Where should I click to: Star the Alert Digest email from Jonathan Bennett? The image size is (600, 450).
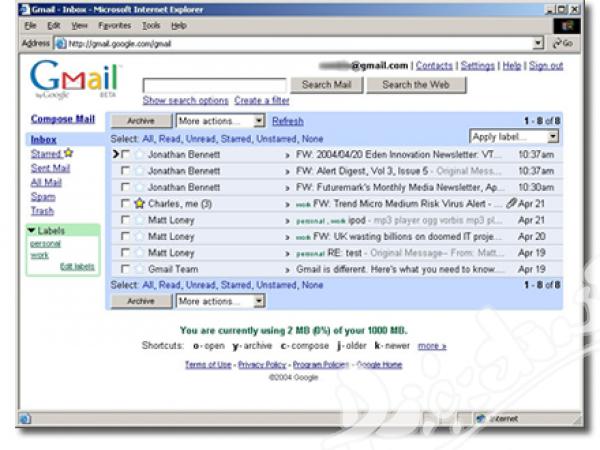[139, 171]
